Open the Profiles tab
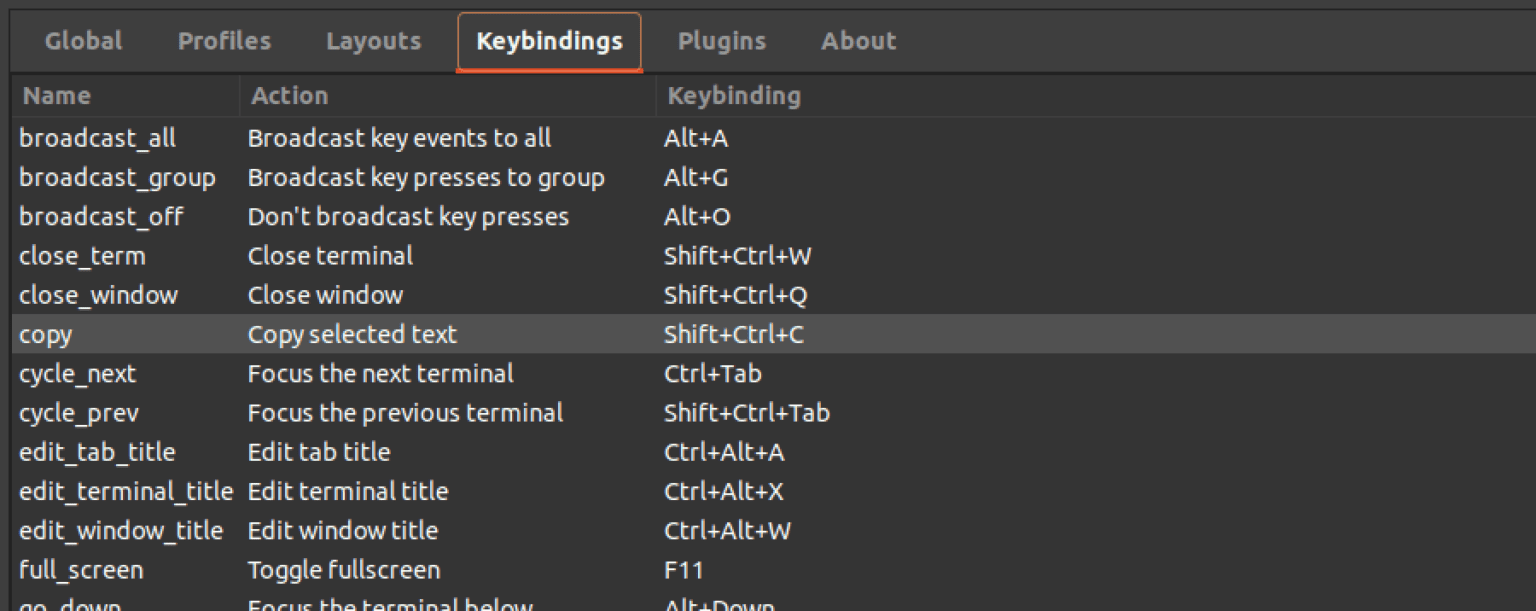 [x=224, y=41]
